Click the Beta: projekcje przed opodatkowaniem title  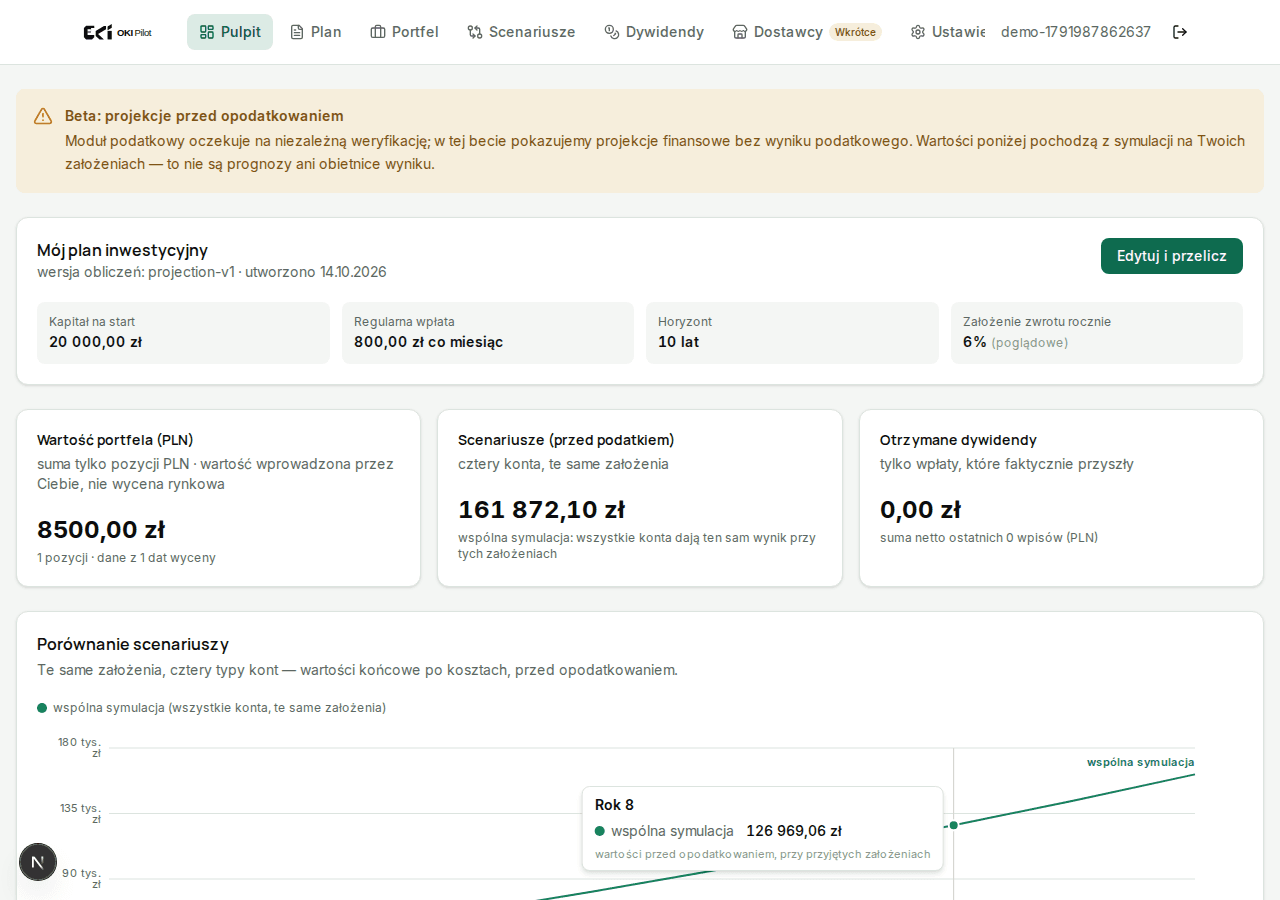pos(204,116)
